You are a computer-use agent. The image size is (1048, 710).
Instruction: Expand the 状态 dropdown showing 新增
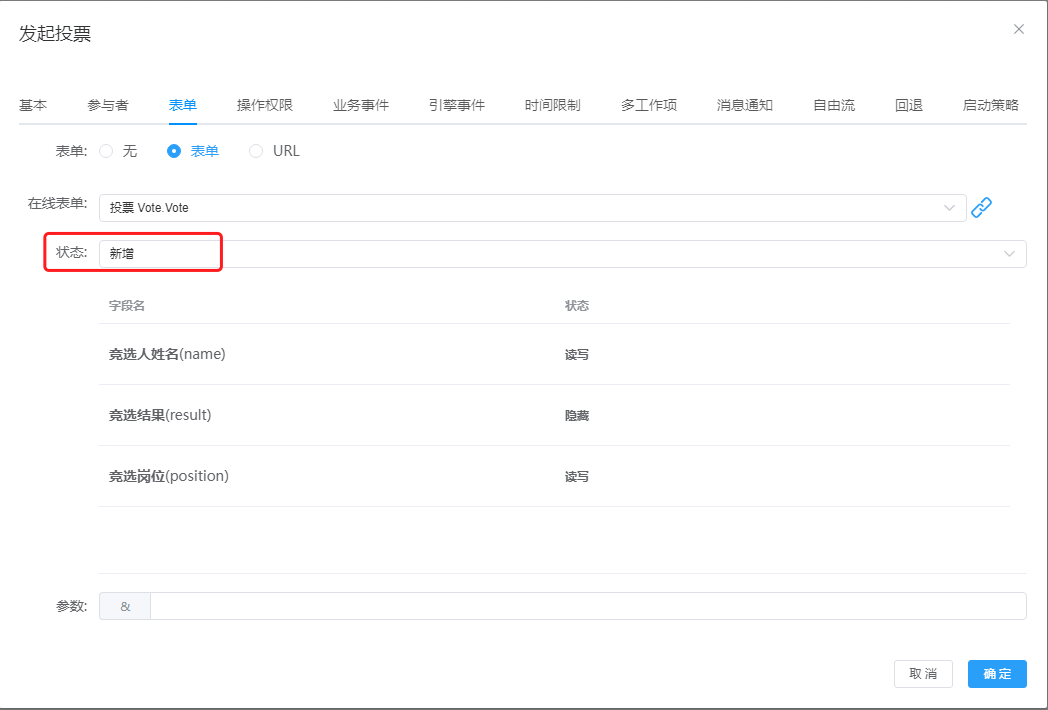(562, 254)
